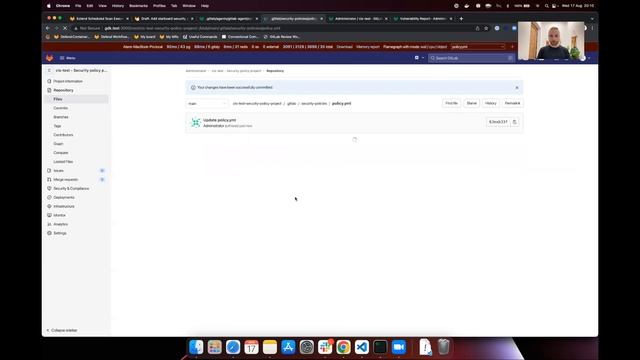Open the Bookmarks menu in the menu bar
Screen dimensions: 640x360
(x=138, y=6)
